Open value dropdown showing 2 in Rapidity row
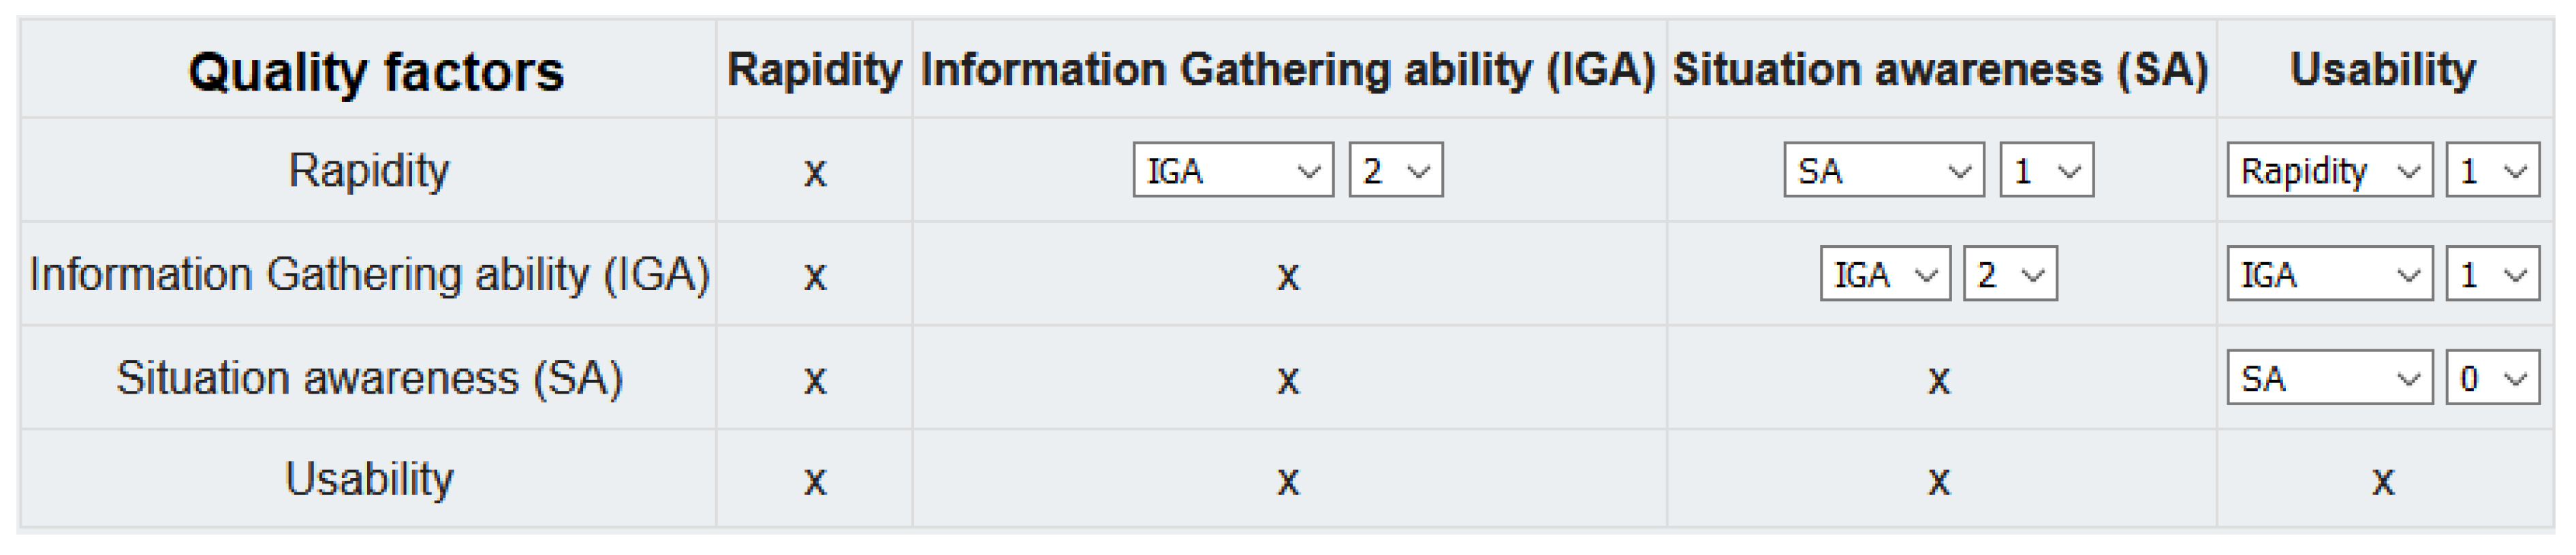2576x555 pixels. [x=1395, y=171]
